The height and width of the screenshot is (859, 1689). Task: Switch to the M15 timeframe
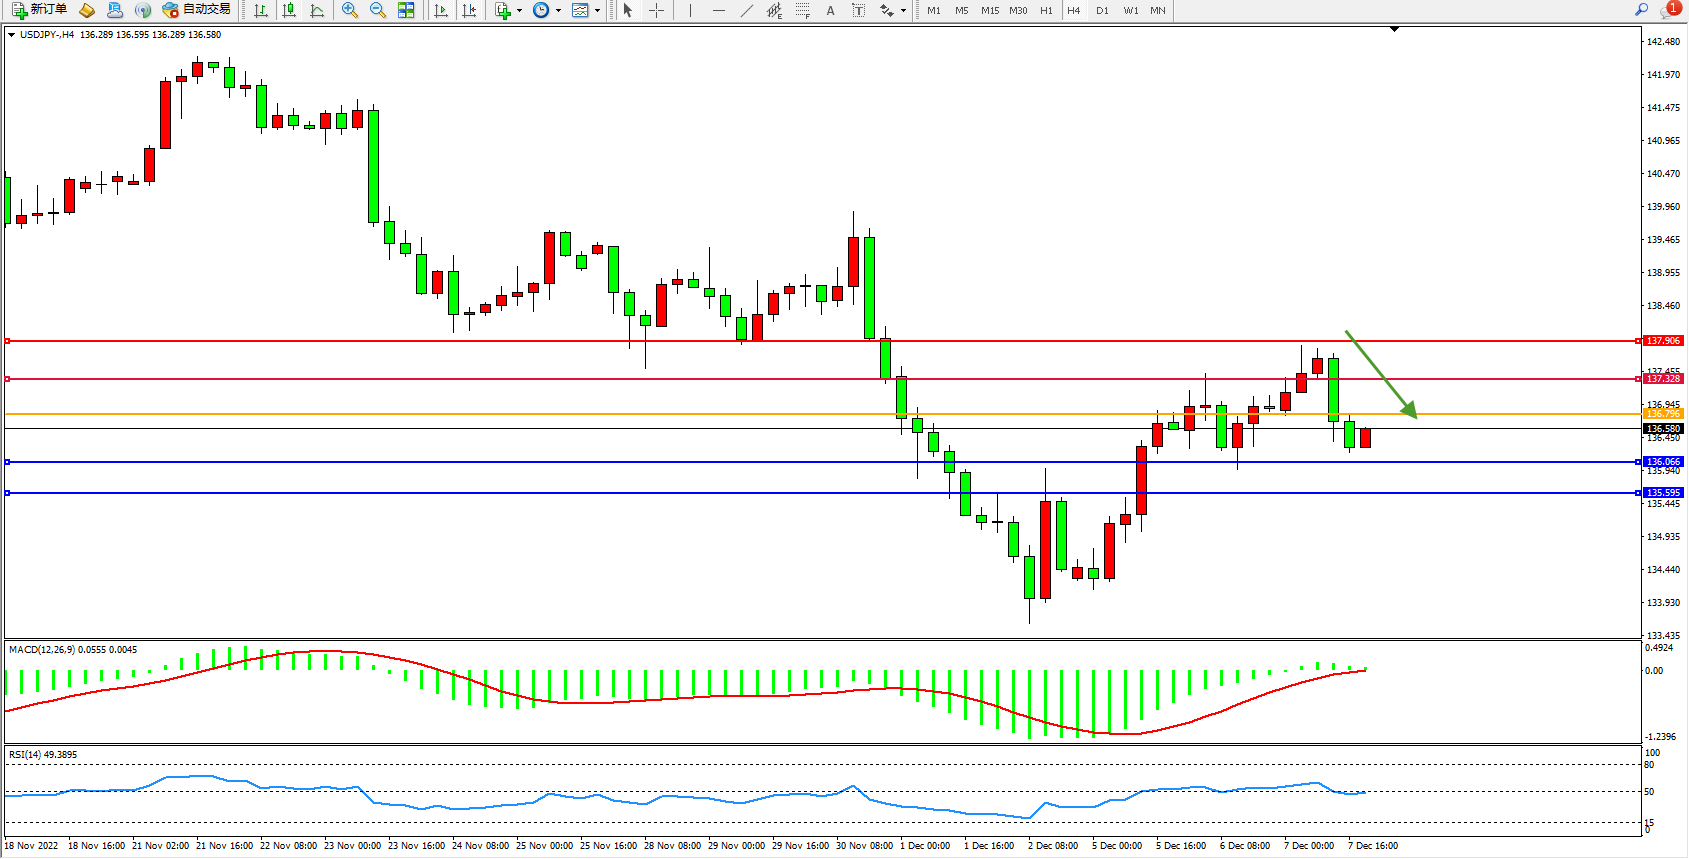(990, 10)
